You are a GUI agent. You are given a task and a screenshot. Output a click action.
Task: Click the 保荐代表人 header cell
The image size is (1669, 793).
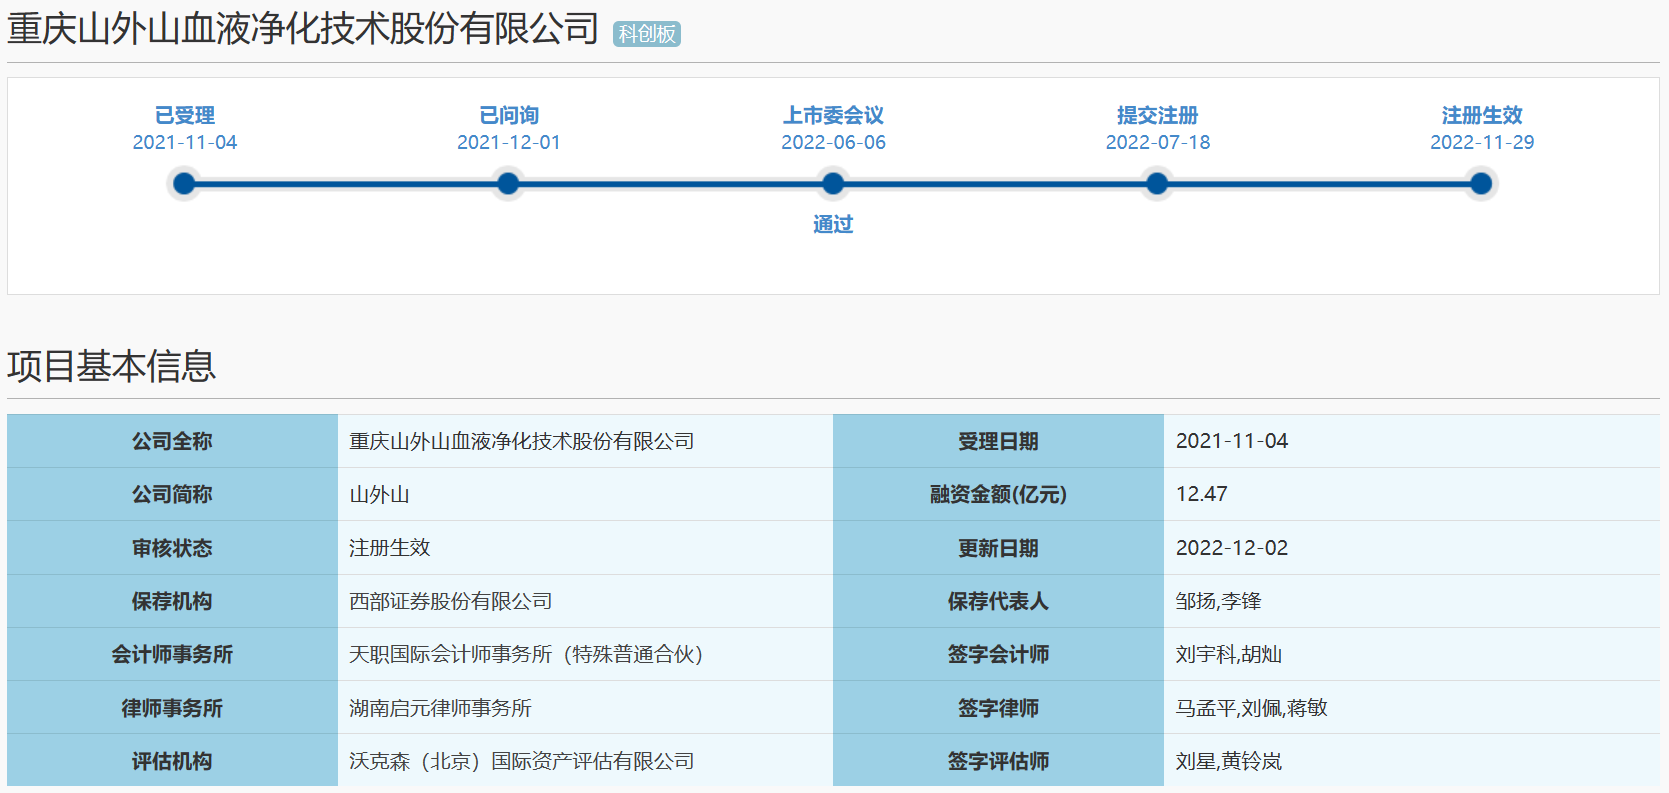pyautogui.click(x=998, y=601)
